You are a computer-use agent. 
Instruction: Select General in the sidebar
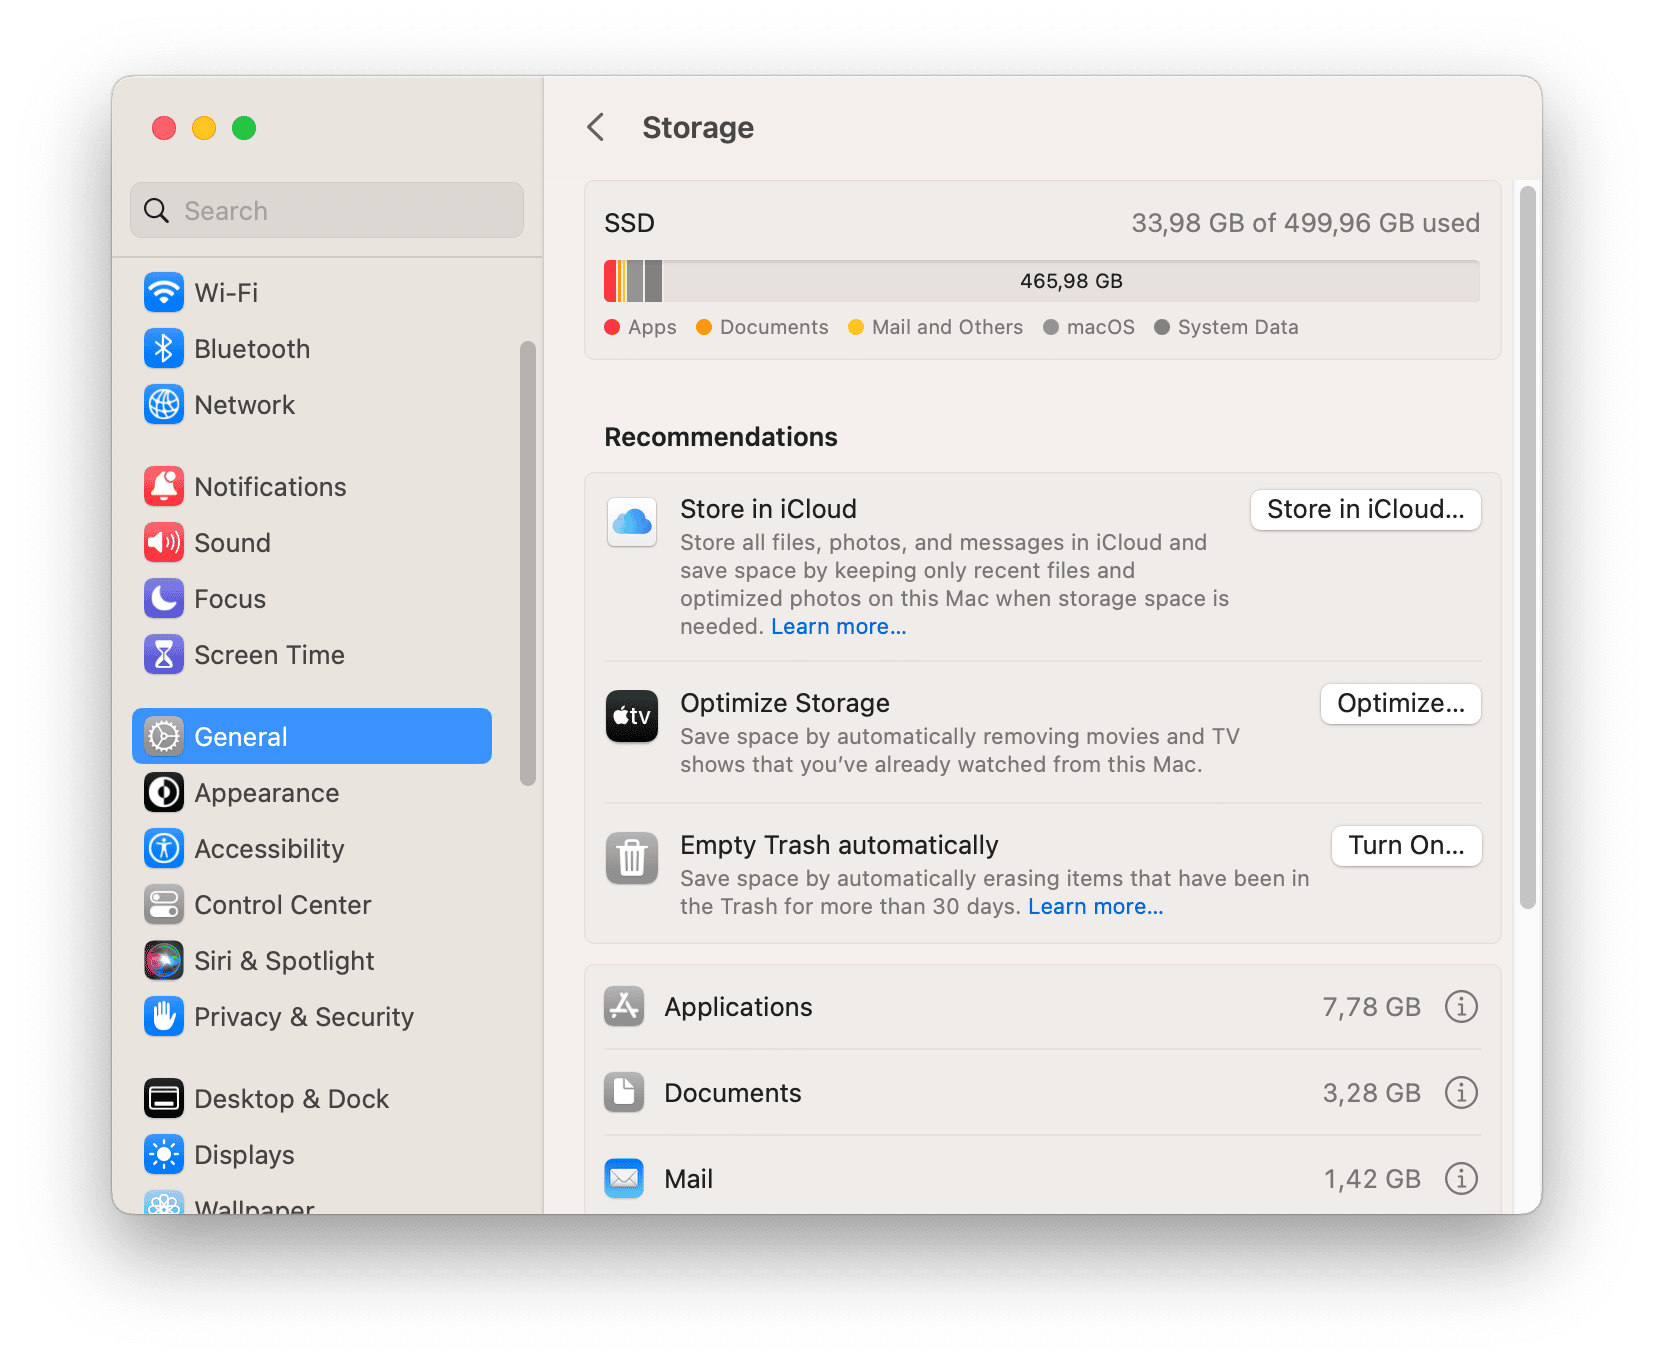tap(240, 736)
